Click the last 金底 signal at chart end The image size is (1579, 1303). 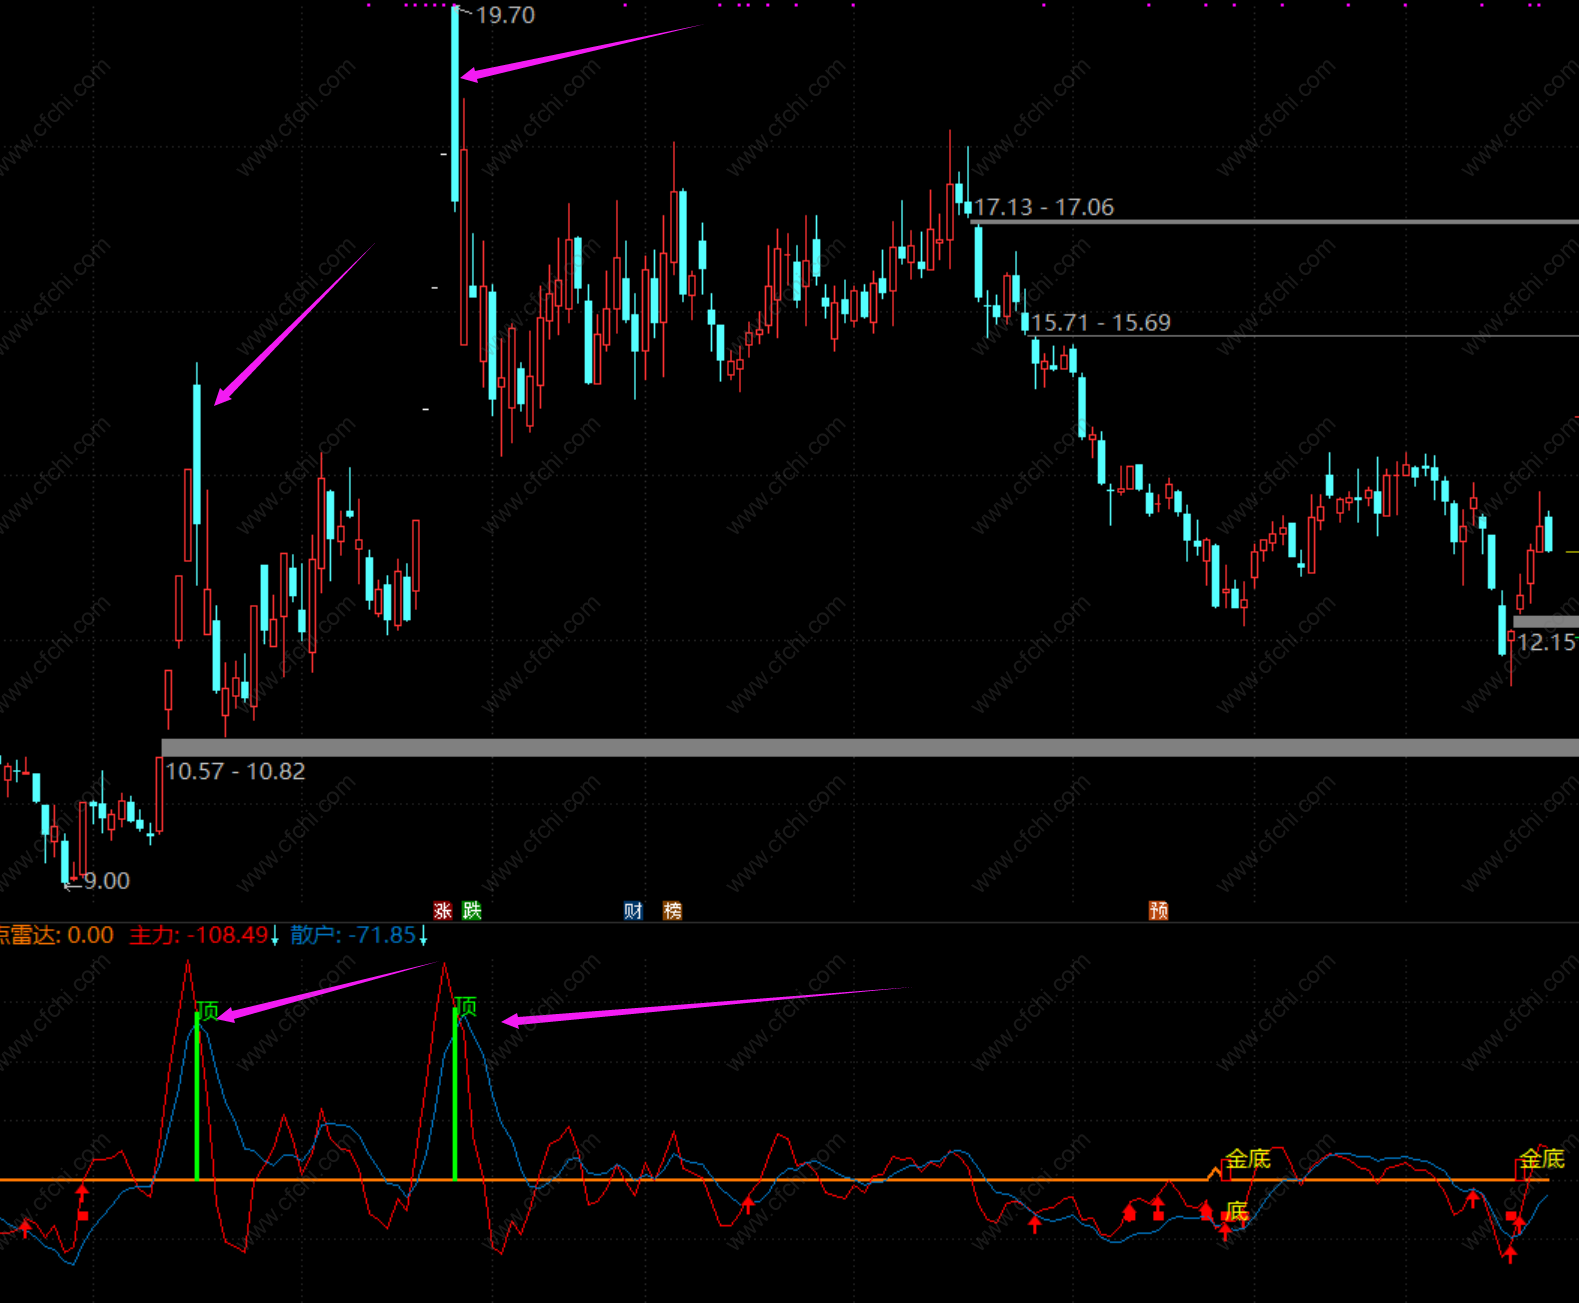(1541, 1159)
